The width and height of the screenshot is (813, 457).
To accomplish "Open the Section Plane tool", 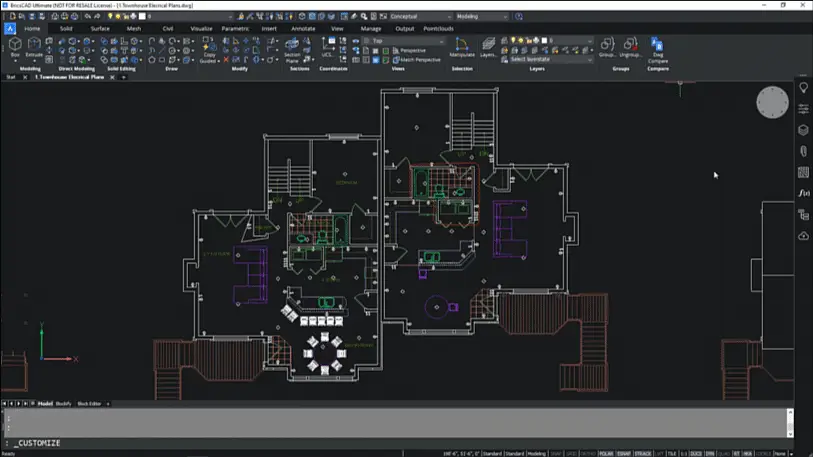I will (x=292, y=50).
